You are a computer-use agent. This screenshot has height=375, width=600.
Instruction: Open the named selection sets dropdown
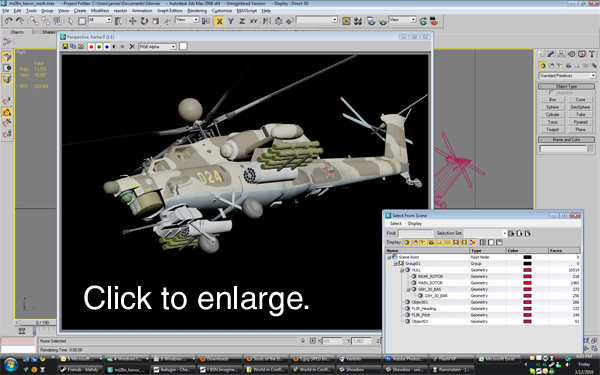click(317, 20)
